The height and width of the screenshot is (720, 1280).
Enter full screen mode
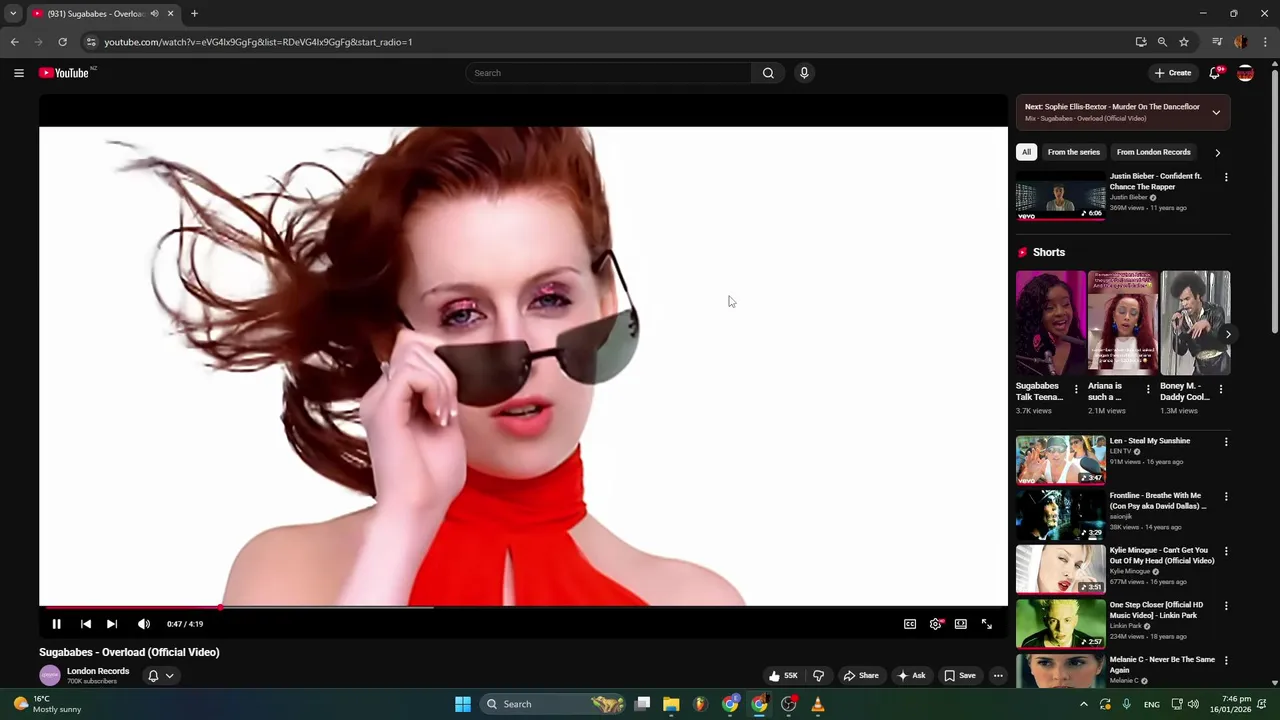[987, 624]
